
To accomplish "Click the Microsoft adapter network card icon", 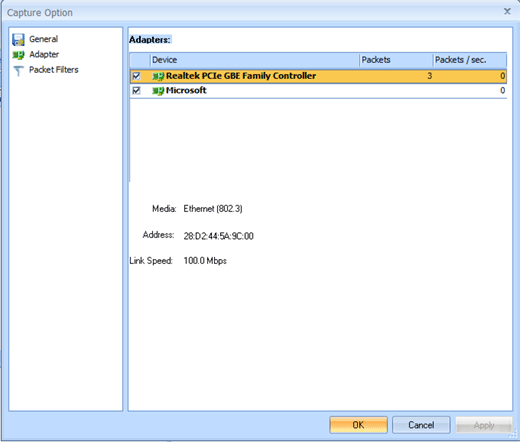I will click(x=158, y=91).
